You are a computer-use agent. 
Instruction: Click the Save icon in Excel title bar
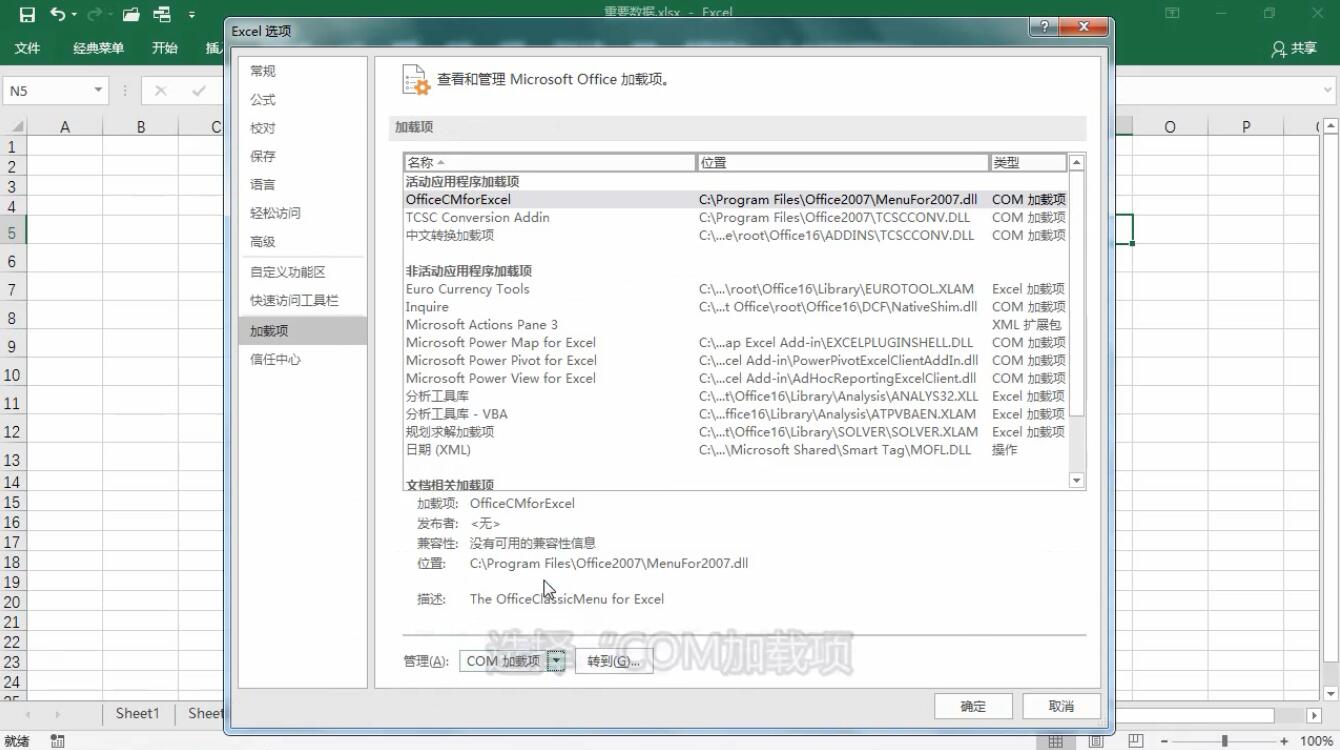(x=27, y=14)
